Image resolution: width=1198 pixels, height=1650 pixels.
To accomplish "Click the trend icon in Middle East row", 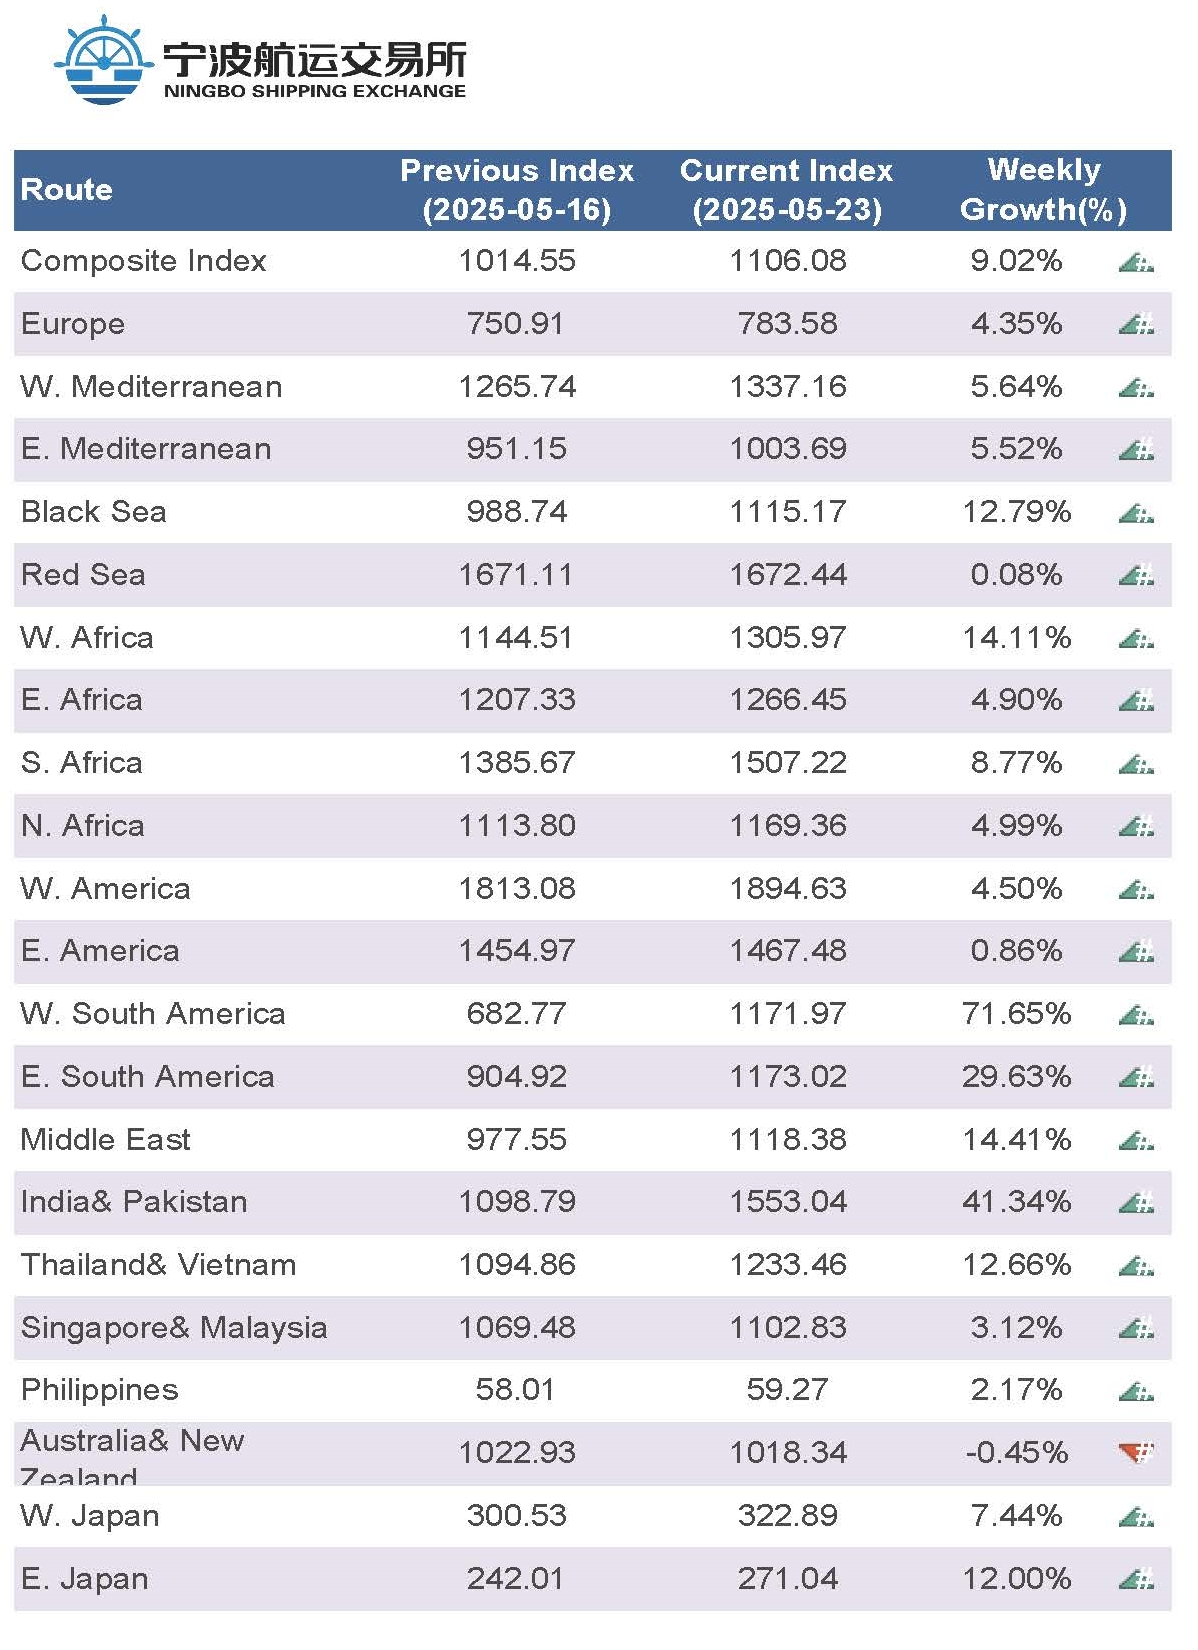I will [x=1136, y=1140].
